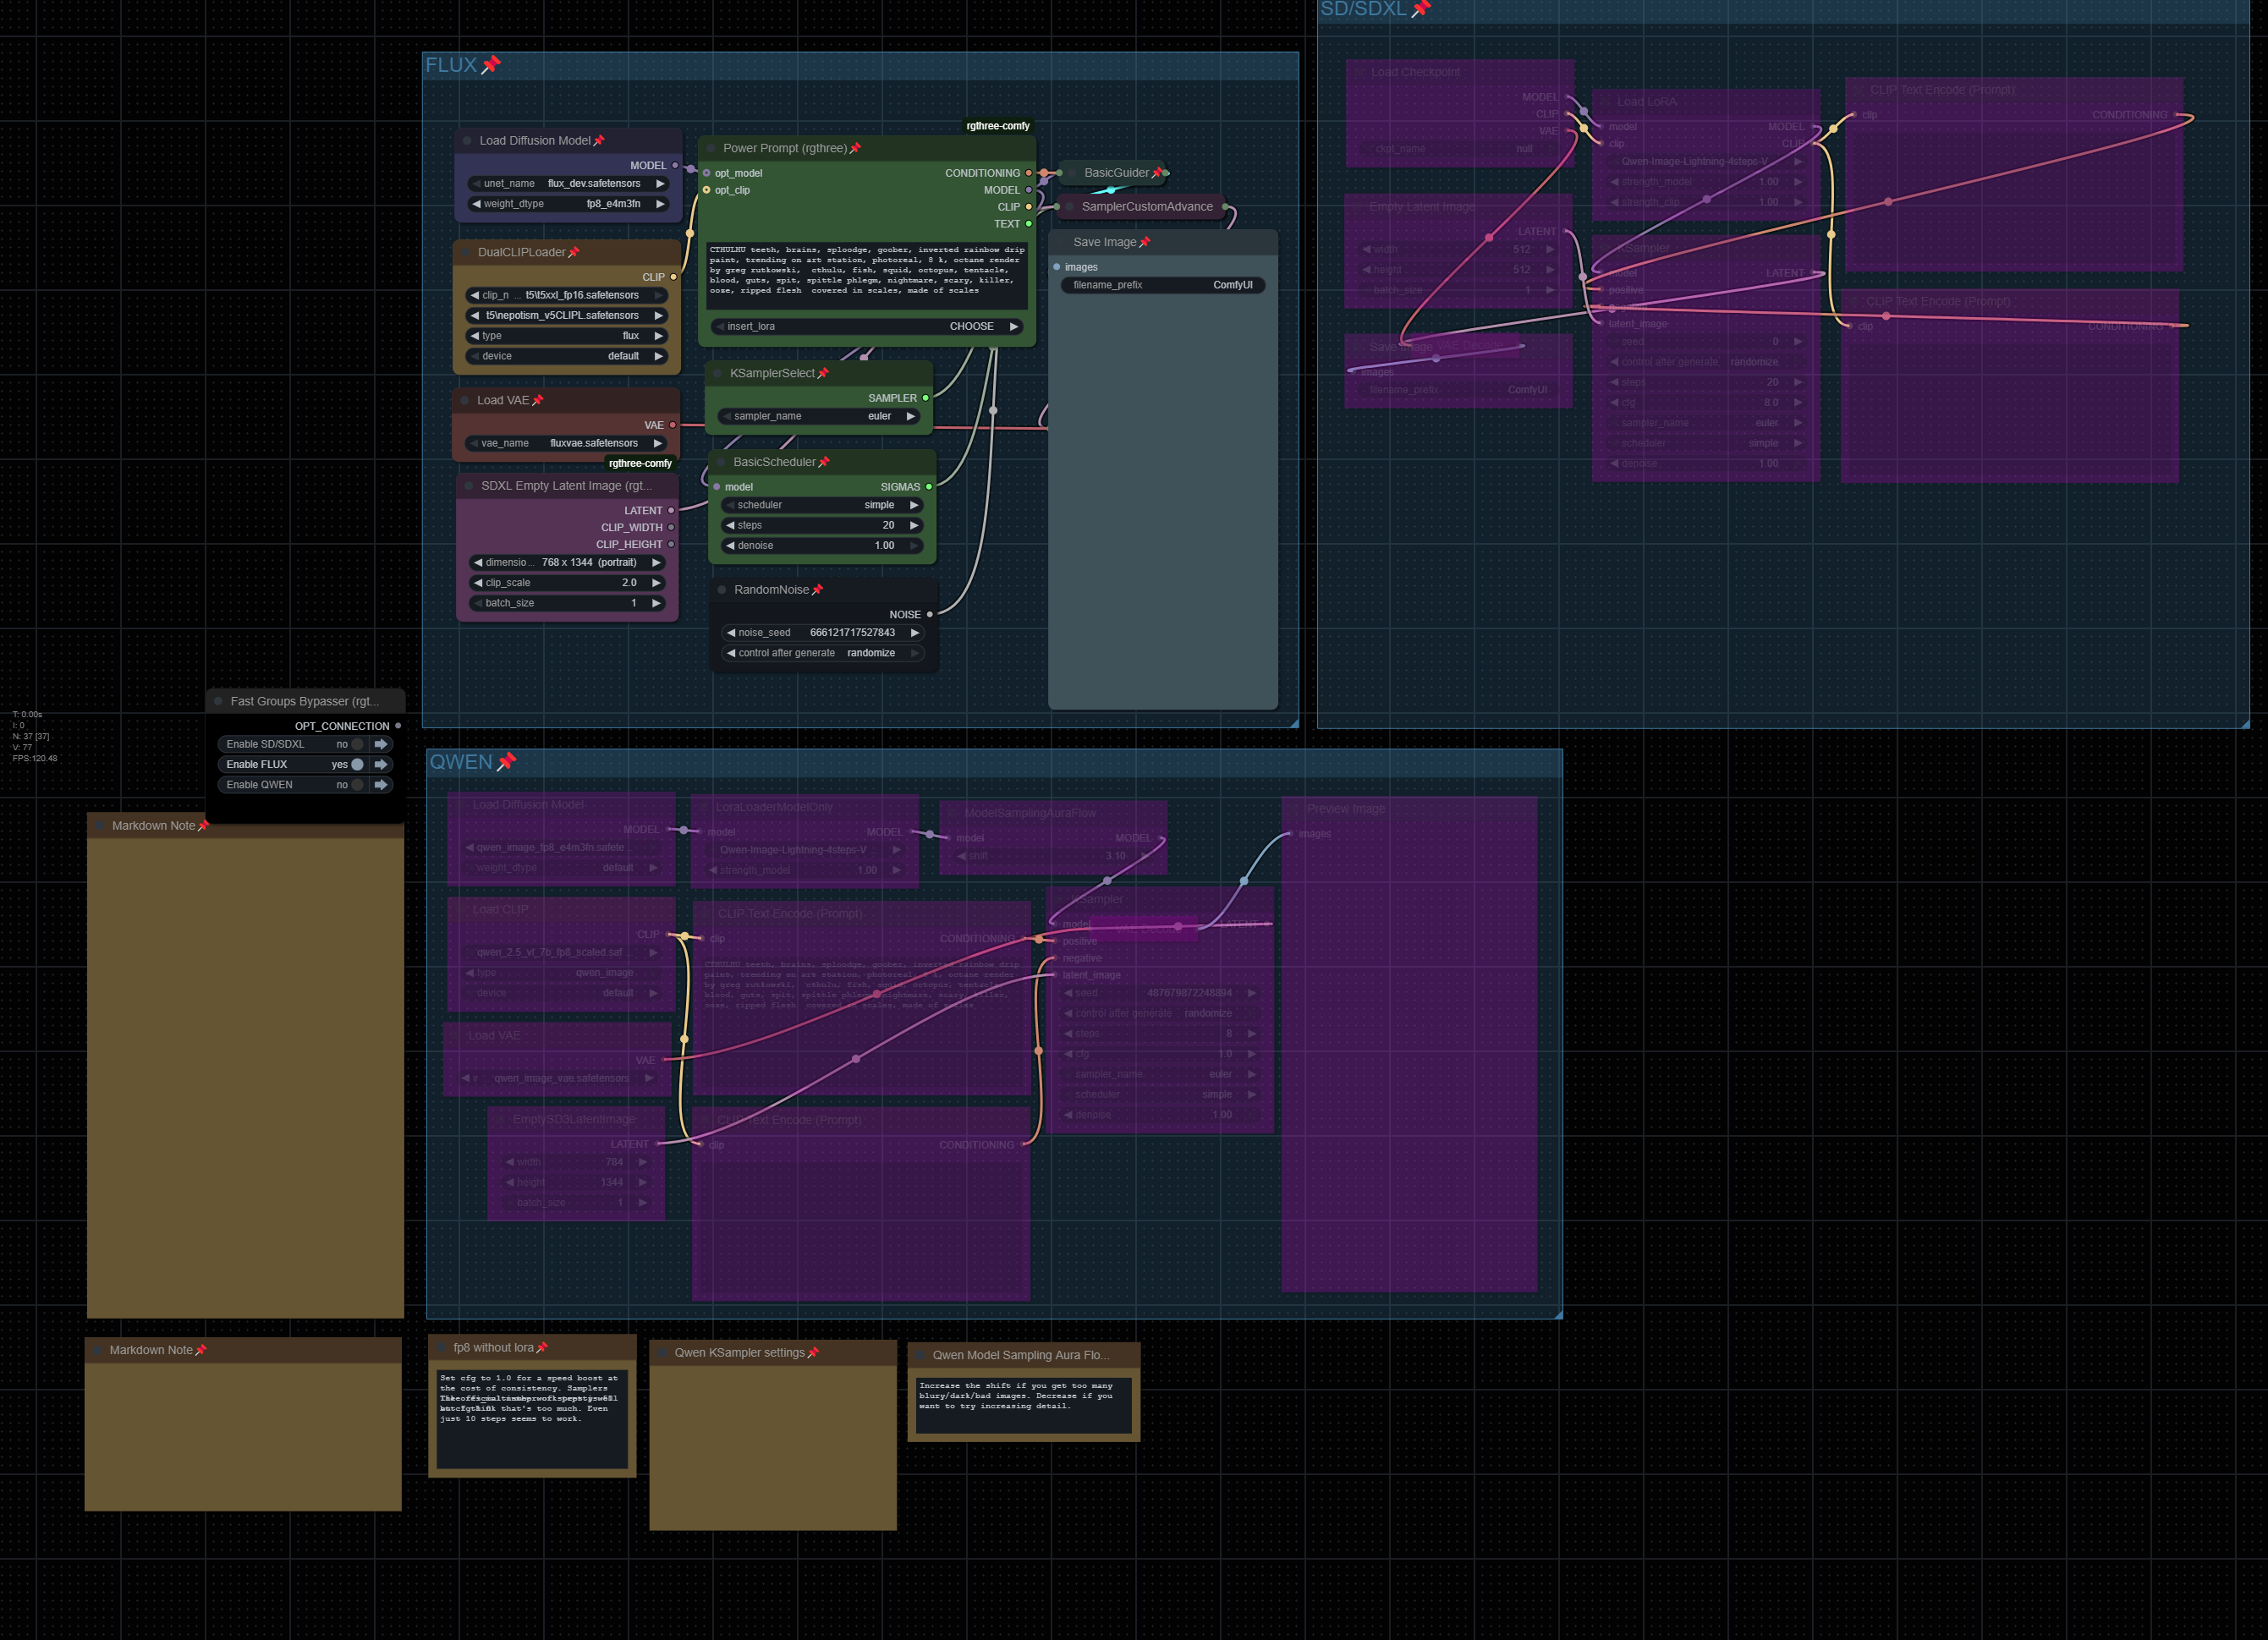The image size is (2268, 1640).
Task: Click the Enable FLUX navigate arrow
Action: [x=381, y=764]
